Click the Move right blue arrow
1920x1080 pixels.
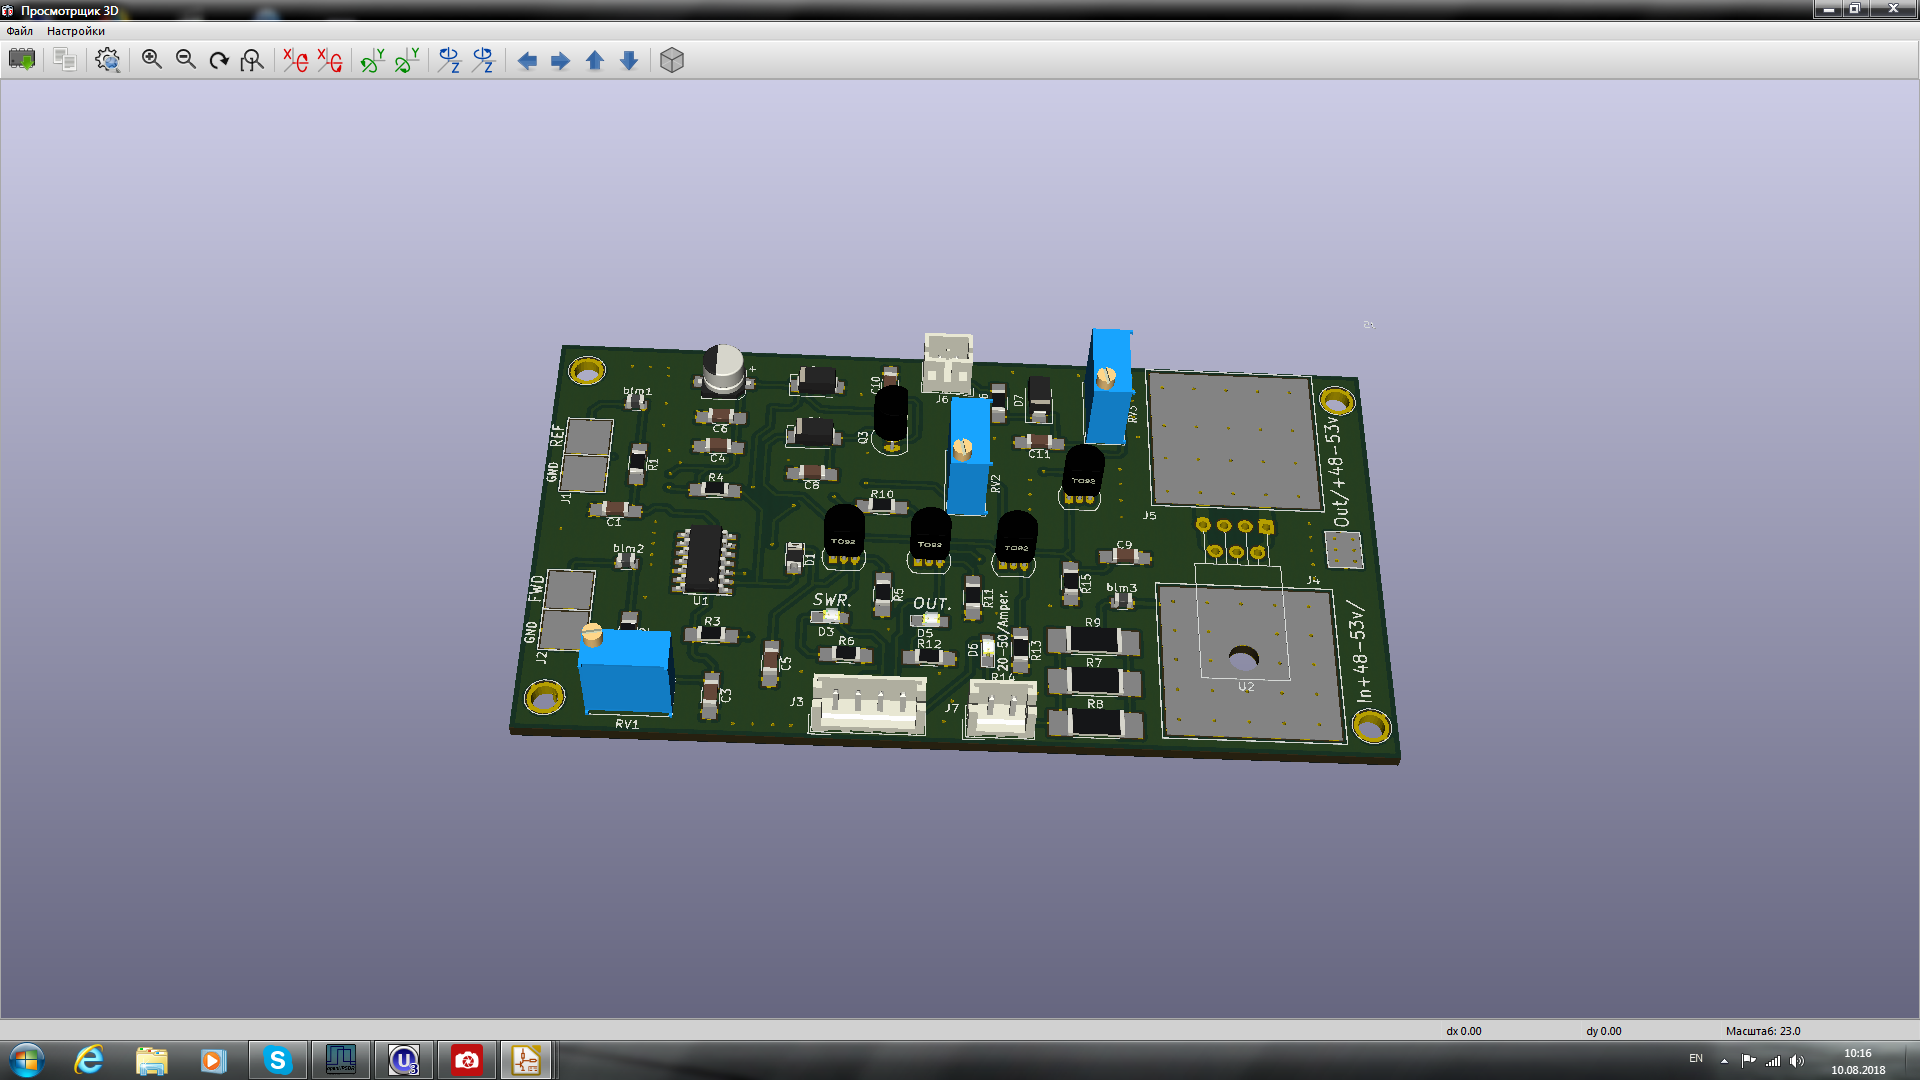pos(561,61)
